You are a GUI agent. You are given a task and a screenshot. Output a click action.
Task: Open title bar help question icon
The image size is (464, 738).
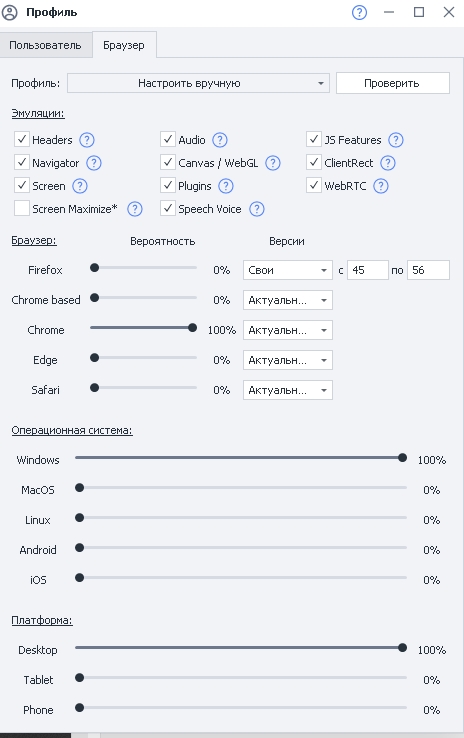(360, 12)
